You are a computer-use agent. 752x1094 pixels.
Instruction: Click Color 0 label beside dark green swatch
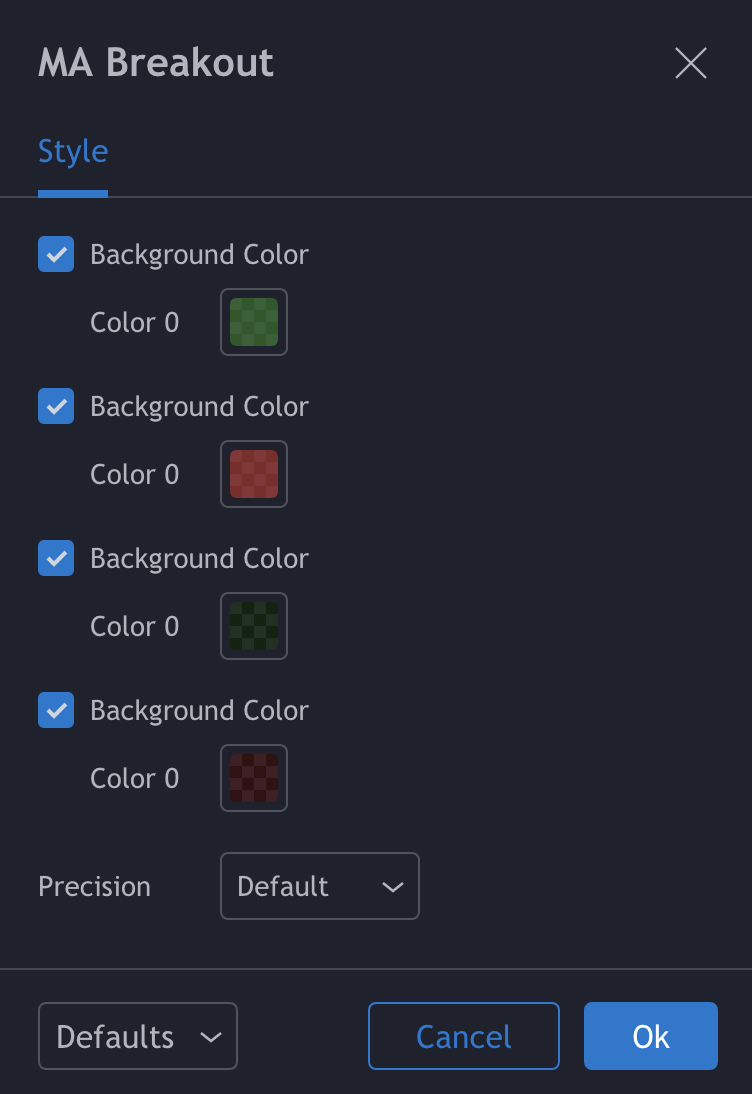tap(135, 626)
